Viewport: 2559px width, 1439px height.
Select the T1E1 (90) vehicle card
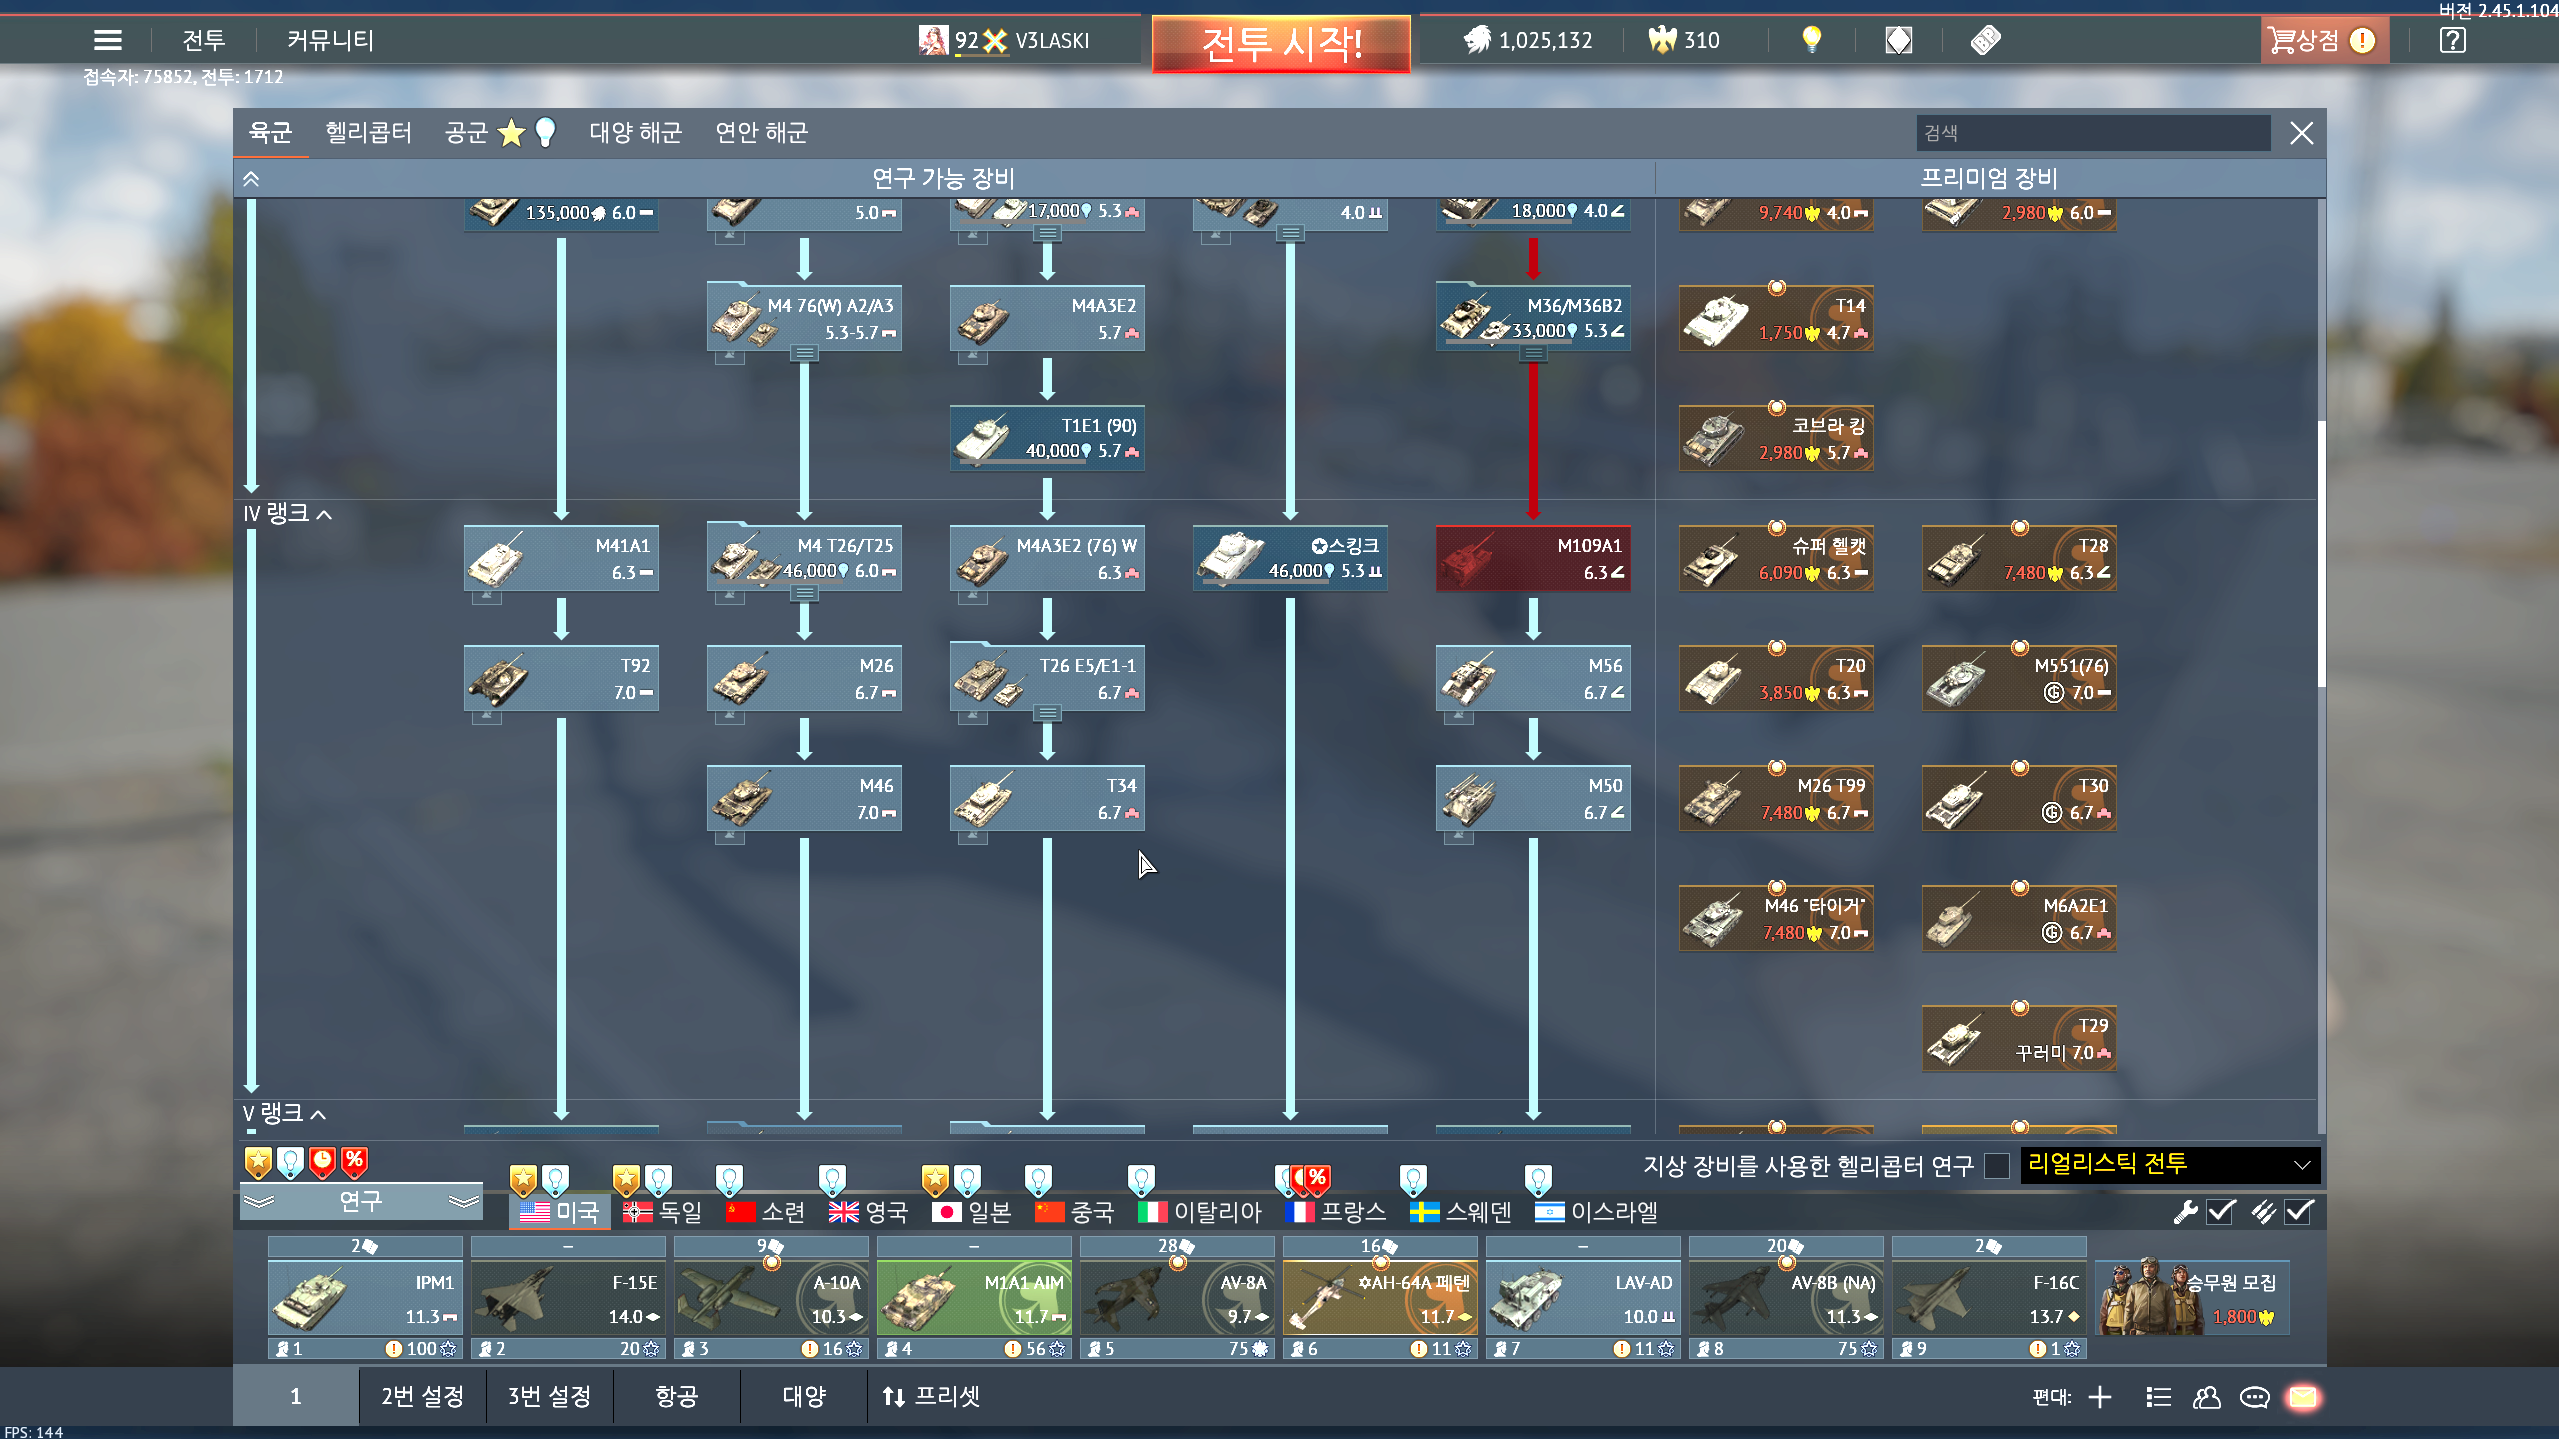coord(1047,438)
